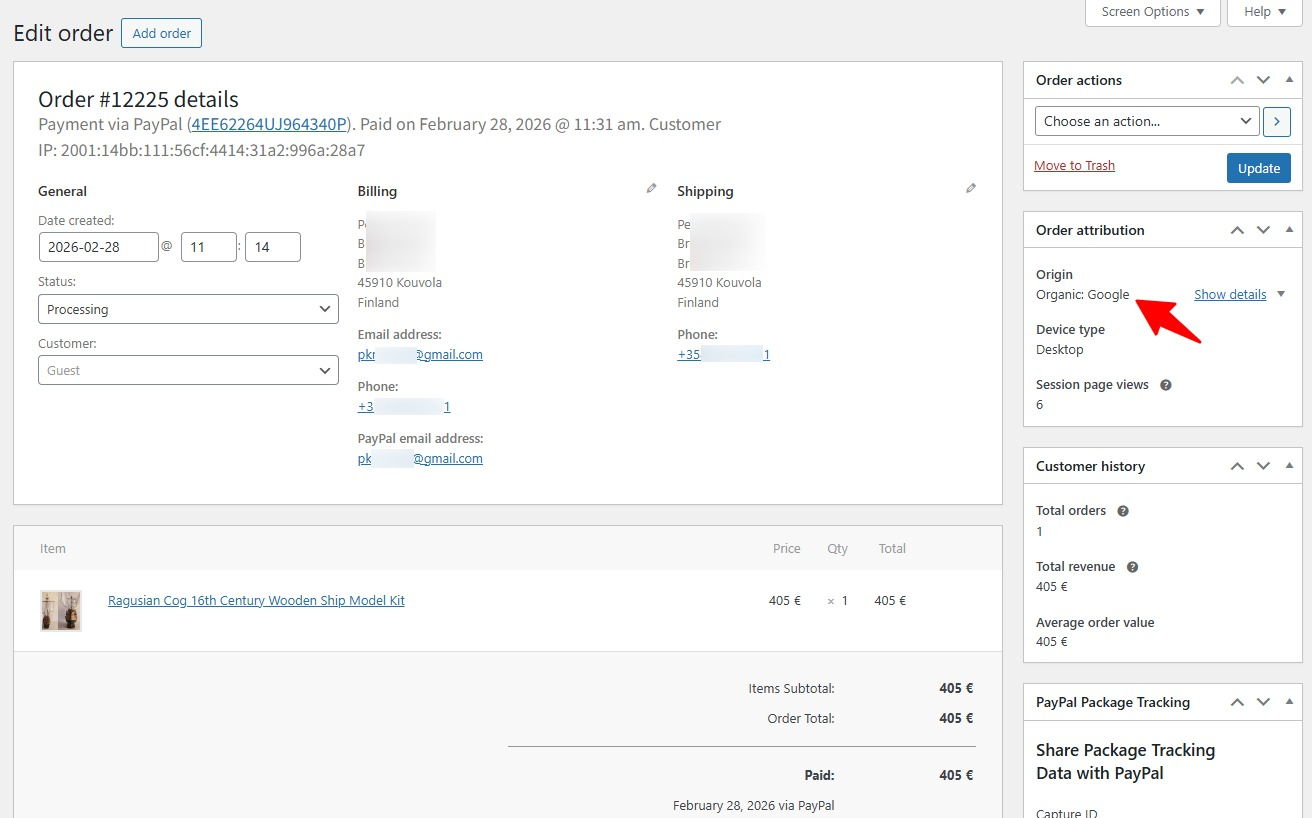Click the Ragusian Cog product thumbnail

click(60, 610)
